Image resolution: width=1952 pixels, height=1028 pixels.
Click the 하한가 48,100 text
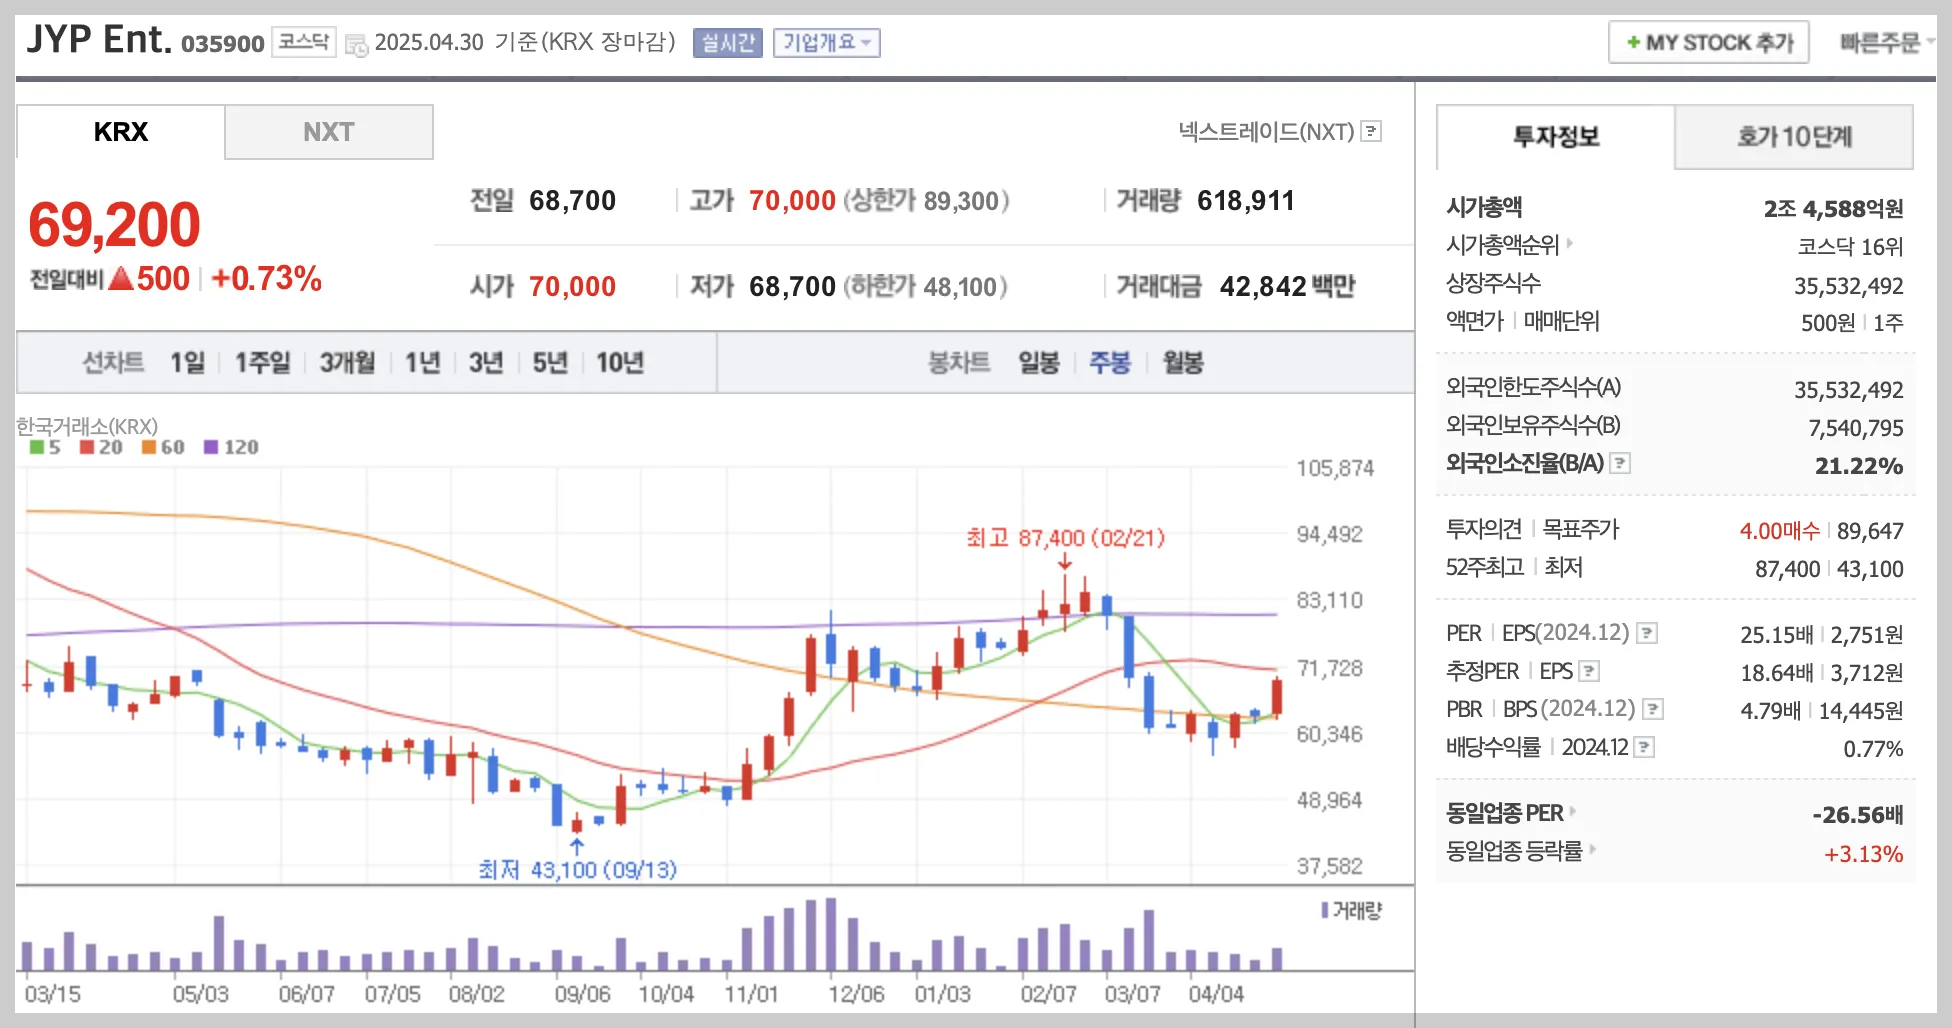tap(925, 287)
